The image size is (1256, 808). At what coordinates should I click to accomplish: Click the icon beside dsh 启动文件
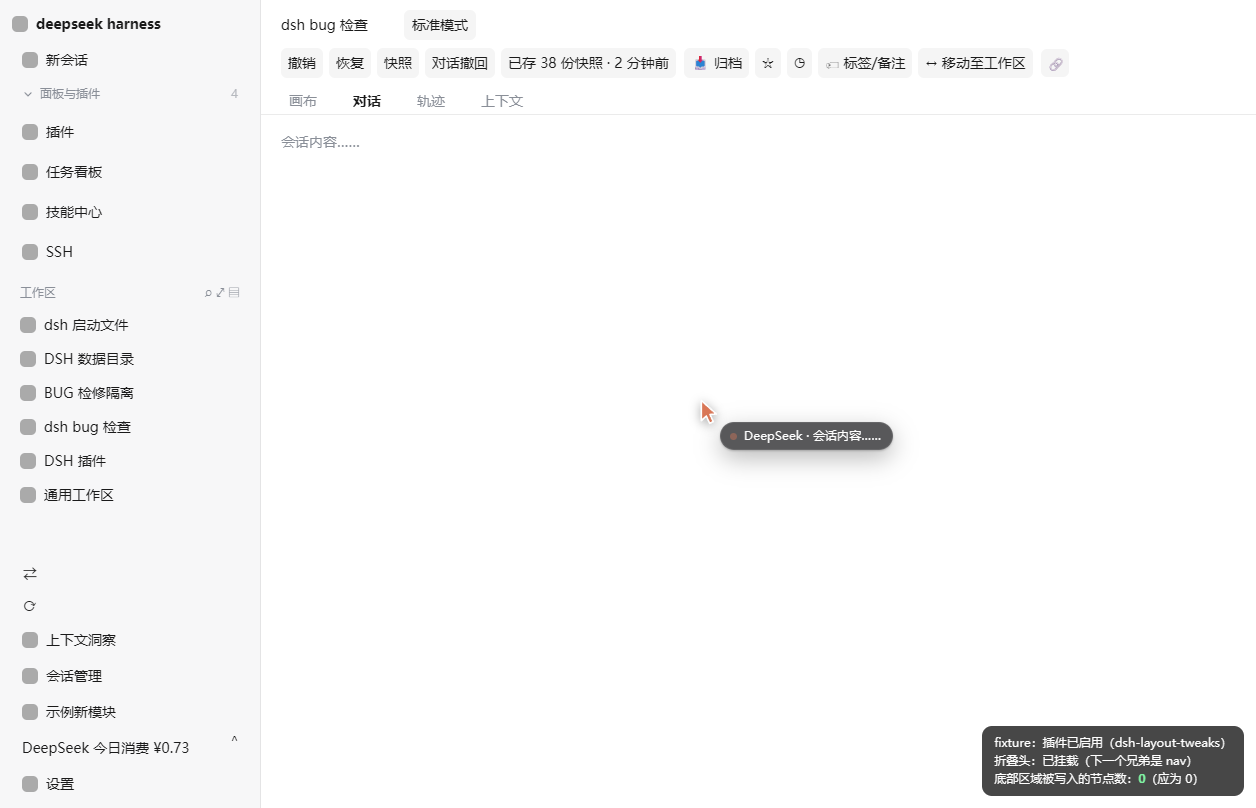[28, 325]
